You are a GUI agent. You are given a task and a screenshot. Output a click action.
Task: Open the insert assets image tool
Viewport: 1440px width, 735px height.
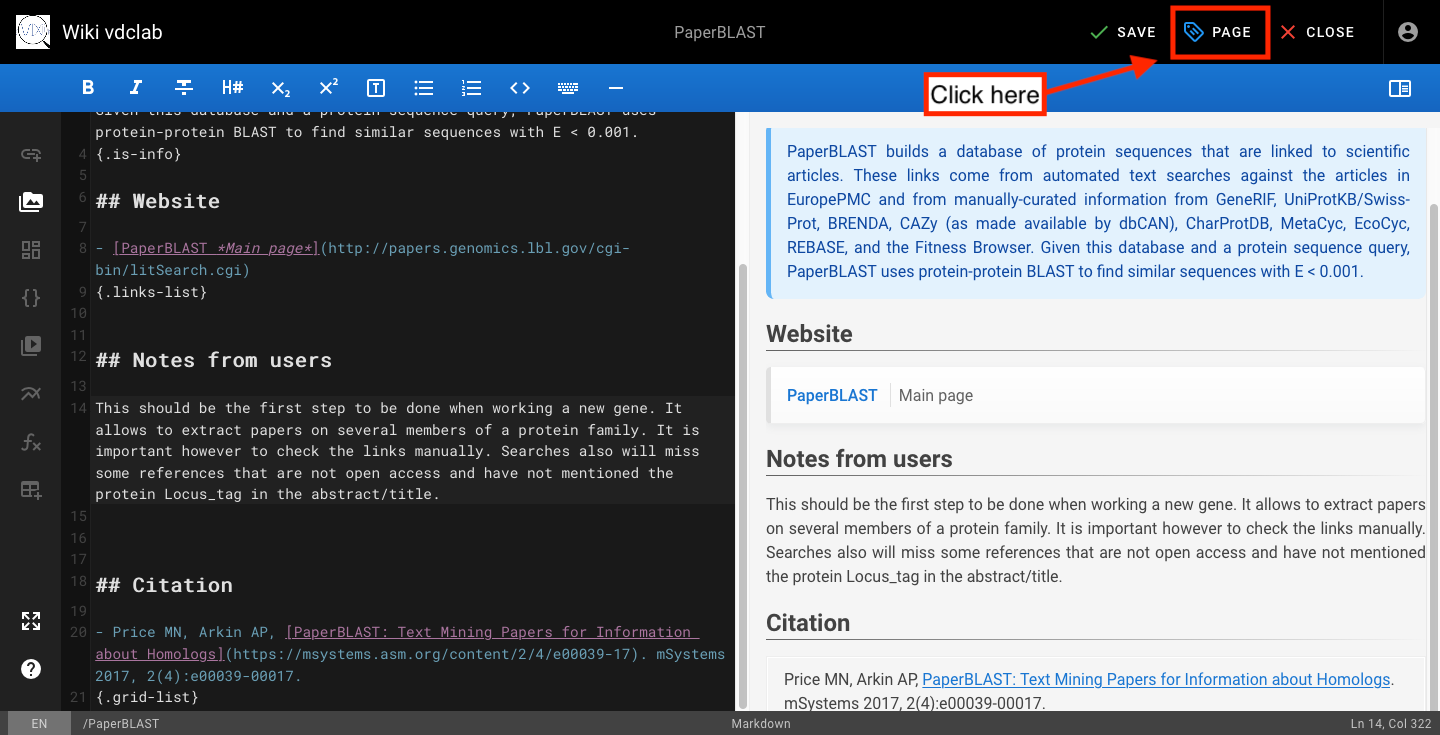(31, 202)
